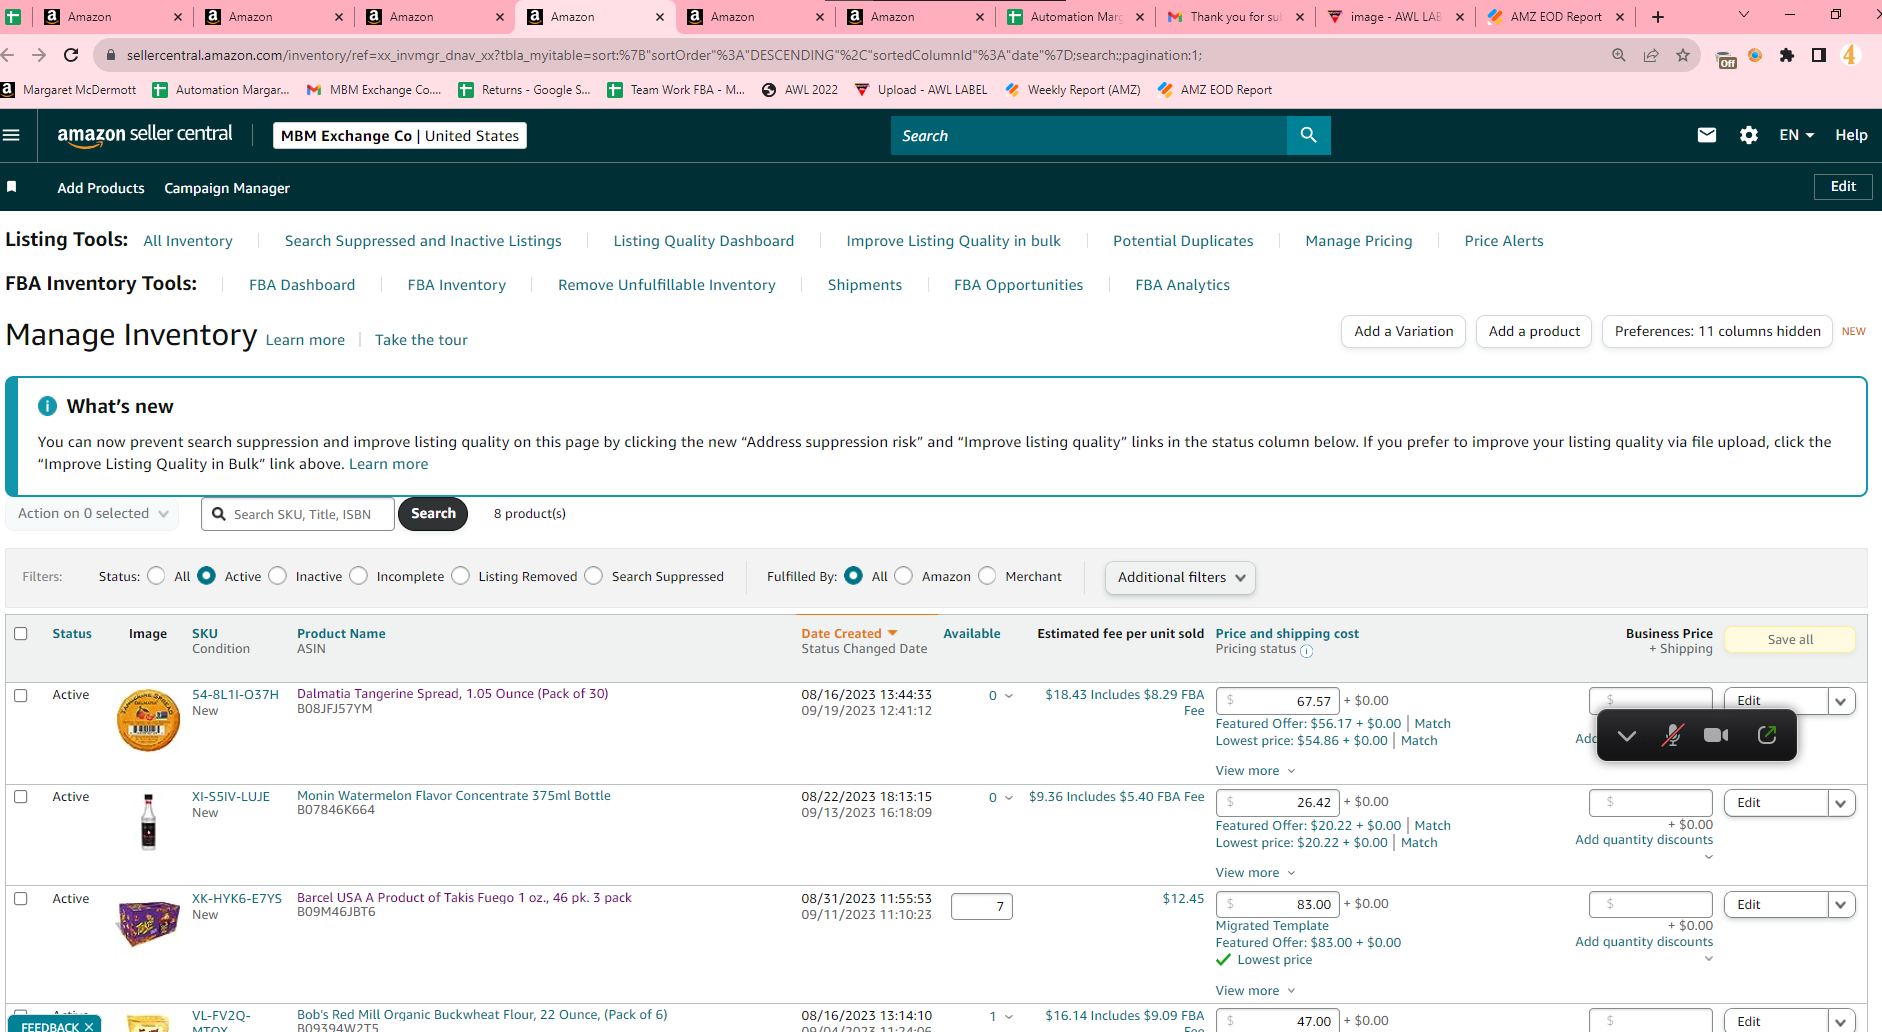This screenshot has width=1882, height=1032.
Task: Open the tab search chevron in browser title bar
Action: 1744,15
